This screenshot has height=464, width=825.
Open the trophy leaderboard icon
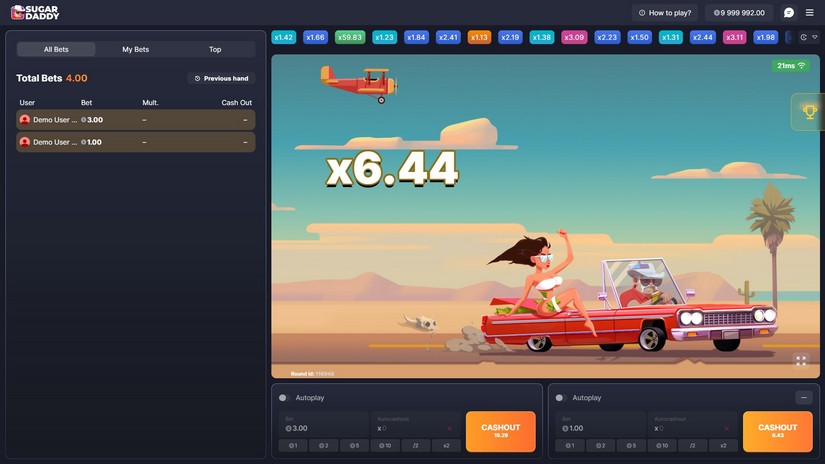pos(809,112)
